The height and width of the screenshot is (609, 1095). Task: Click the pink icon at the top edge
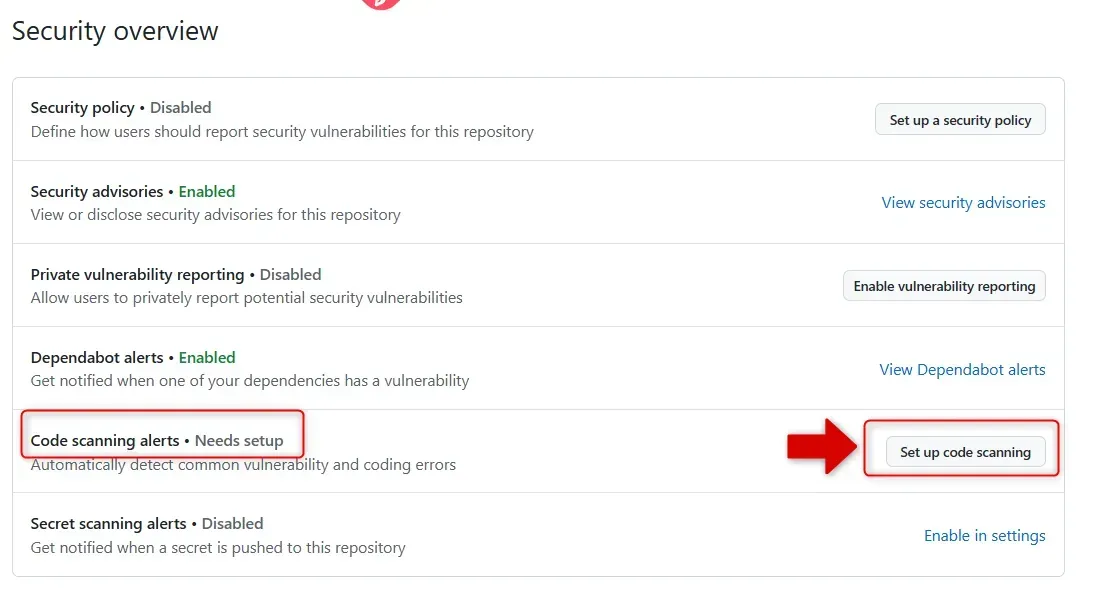click(x=381, y=4)
